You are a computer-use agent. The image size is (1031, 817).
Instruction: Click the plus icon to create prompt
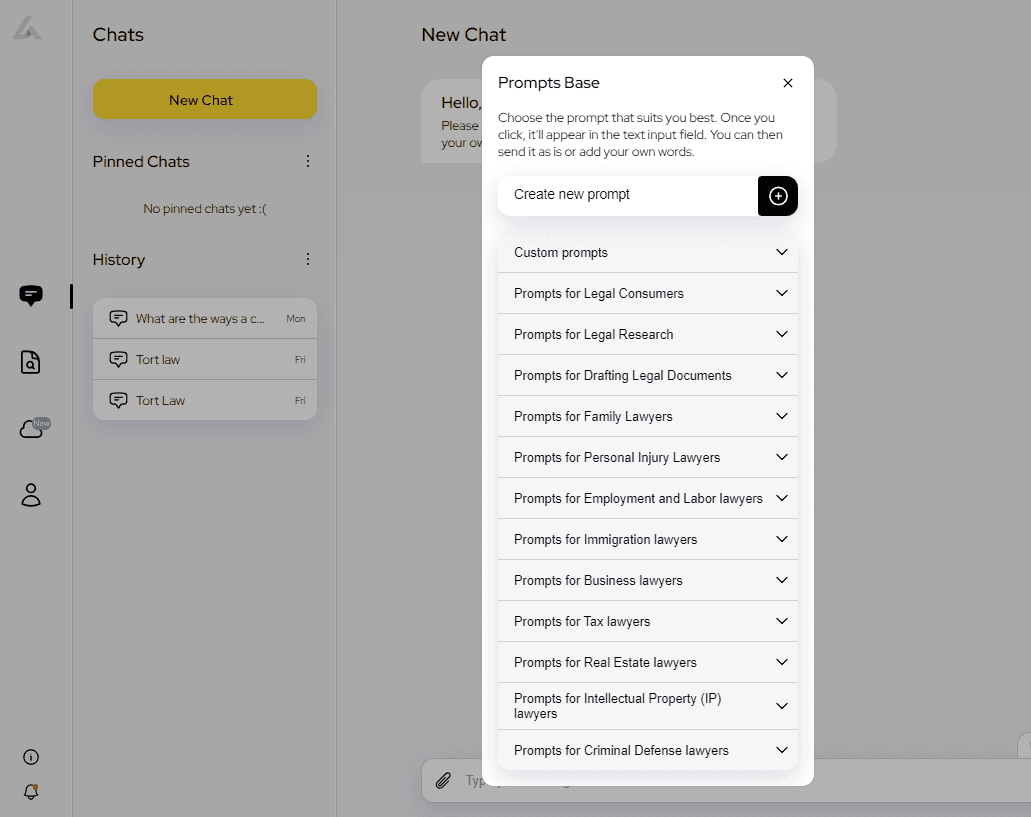pos(778,196)
